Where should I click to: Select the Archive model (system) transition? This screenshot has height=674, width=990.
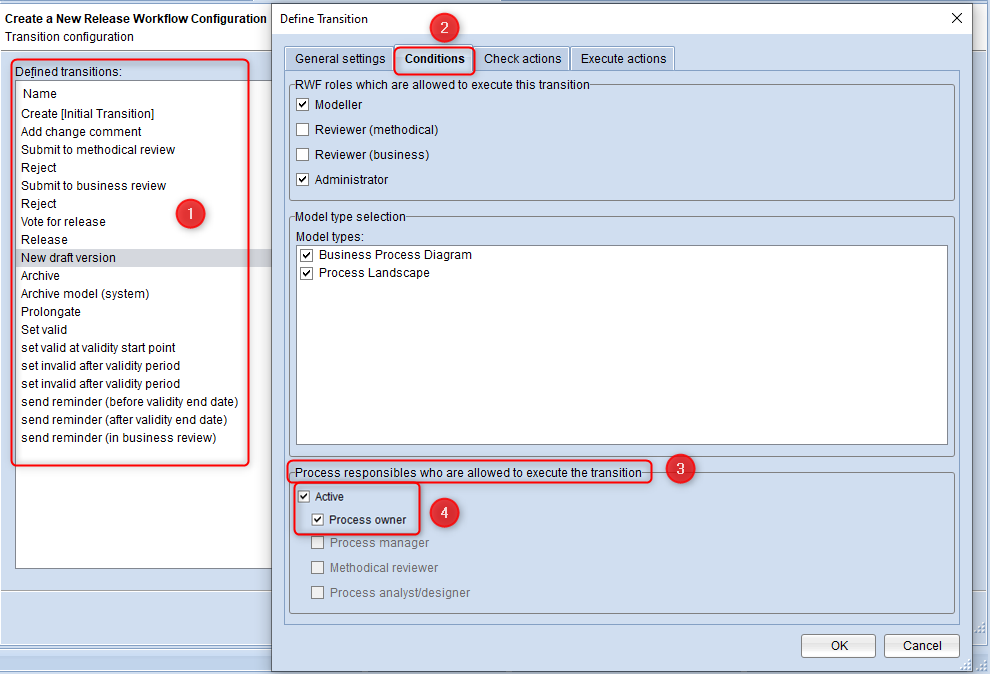point(144,293)
